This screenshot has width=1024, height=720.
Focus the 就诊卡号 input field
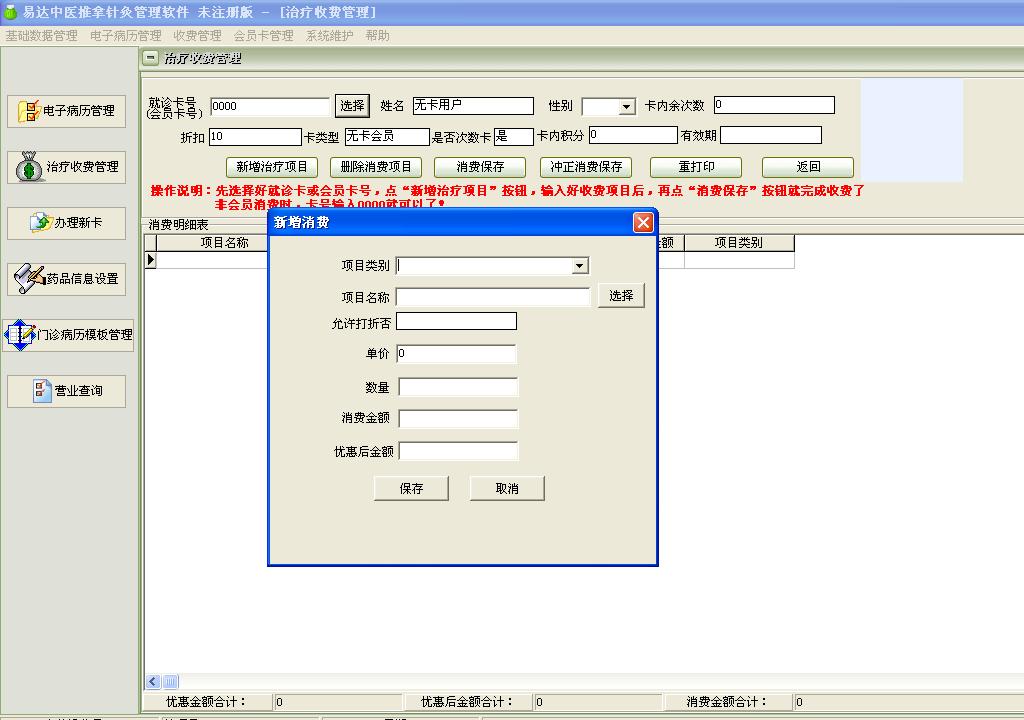270,106
